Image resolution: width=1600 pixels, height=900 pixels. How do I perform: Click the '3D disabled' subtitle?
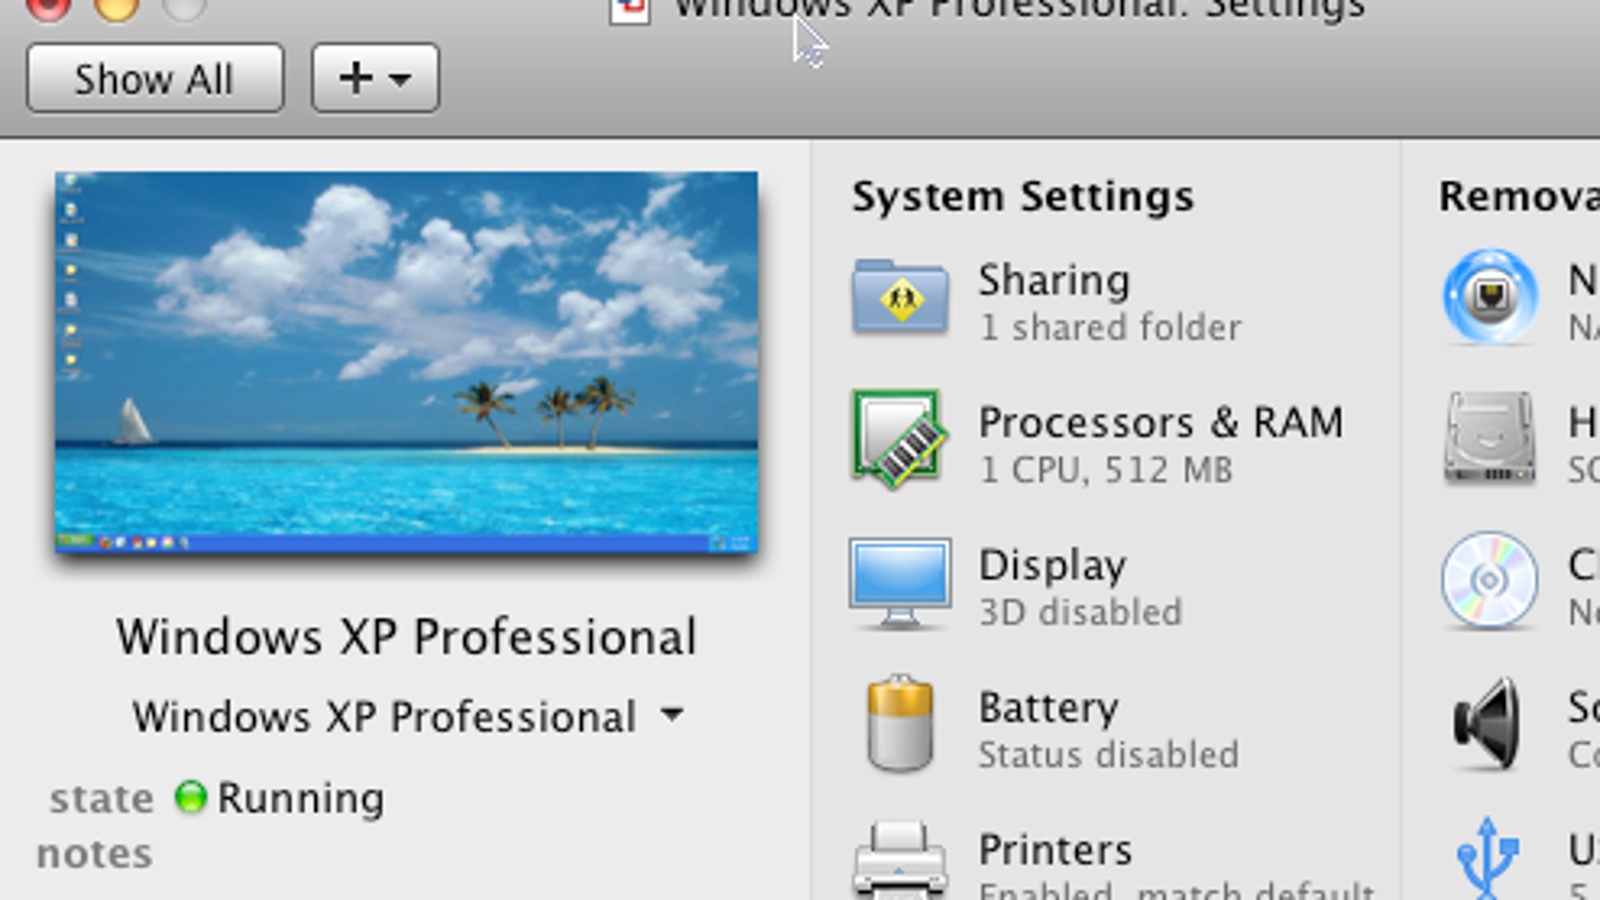[x=1080, y=612]
